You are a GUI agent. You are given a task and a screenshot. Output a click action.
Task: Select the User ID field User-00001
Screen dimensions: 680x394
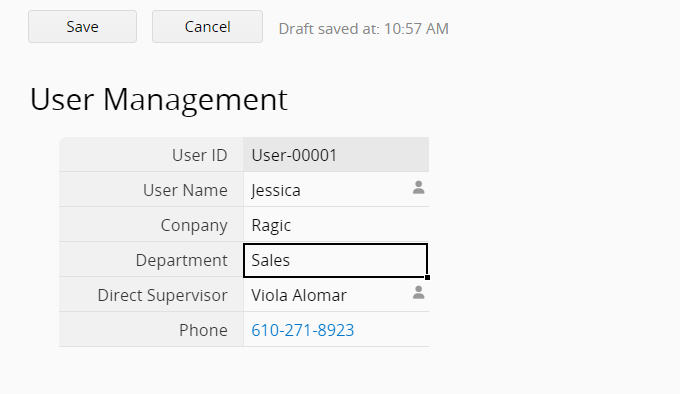click(x=336, y=155)
